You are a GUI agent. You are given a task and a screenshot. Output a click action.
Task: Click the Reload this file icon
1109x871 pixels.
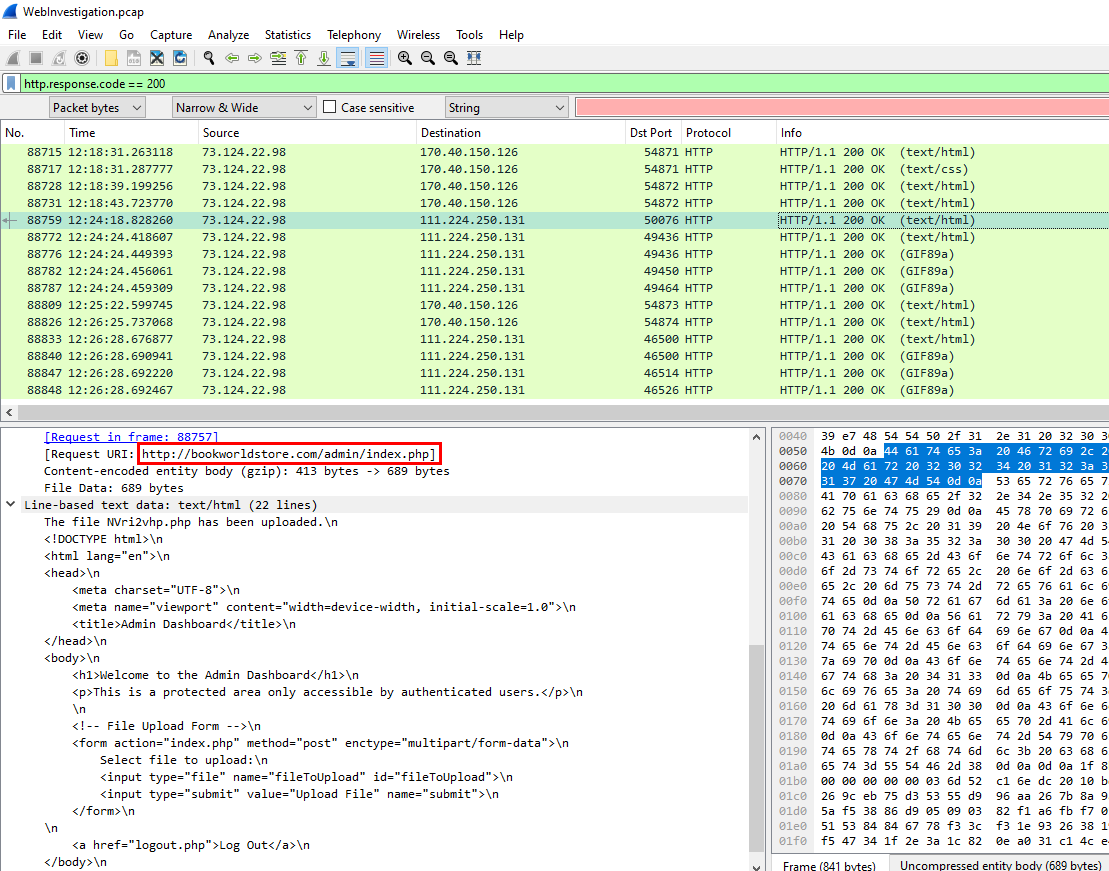tap(180, 58)
